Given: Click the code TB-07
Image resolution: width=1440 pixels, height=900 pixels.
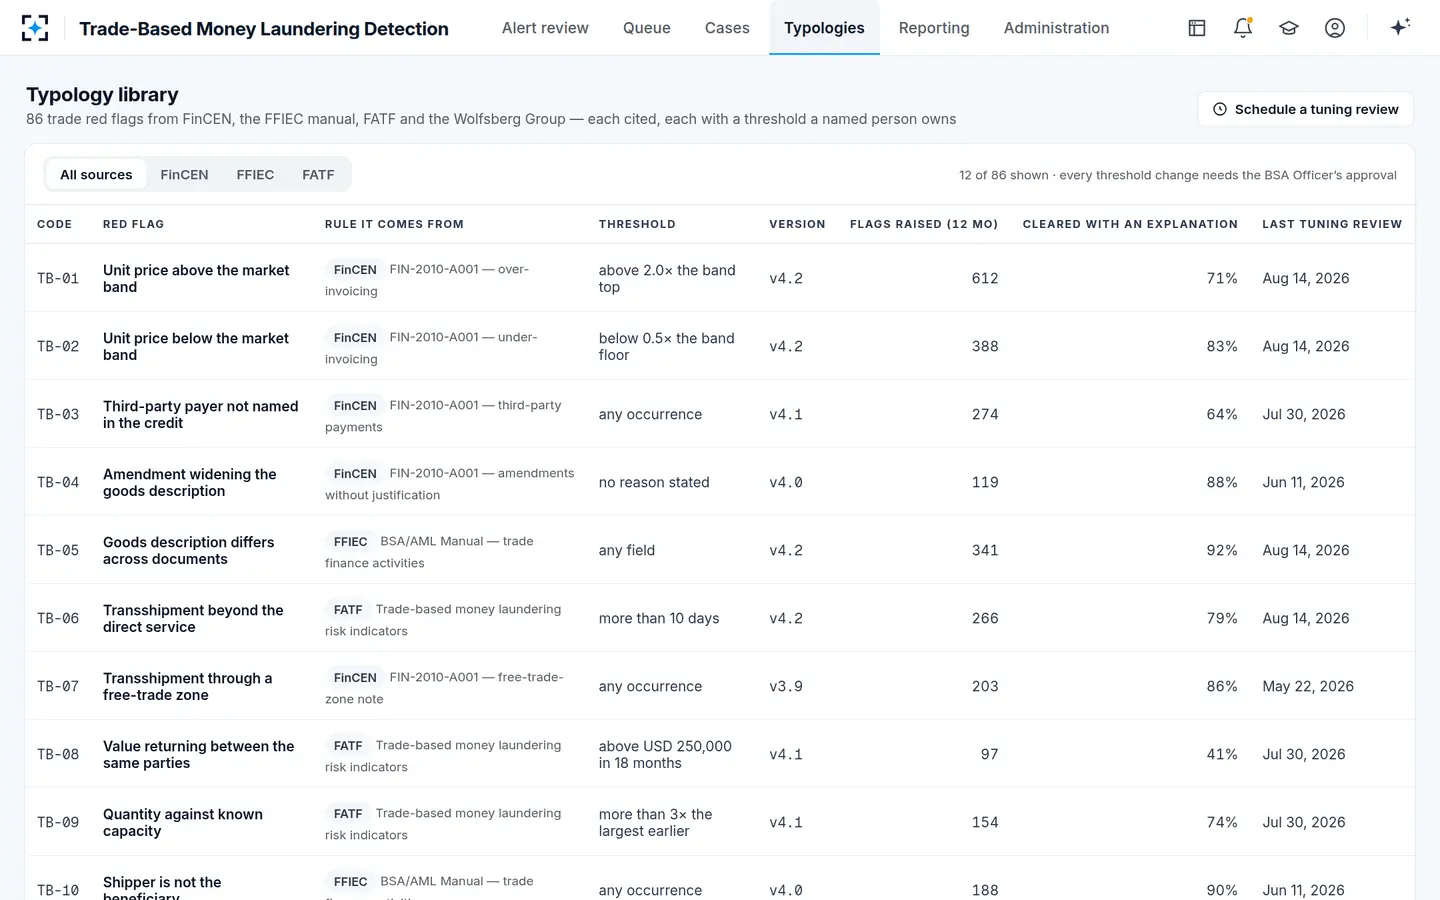Looking at the screenshot, I should click(x=58, y=687).
